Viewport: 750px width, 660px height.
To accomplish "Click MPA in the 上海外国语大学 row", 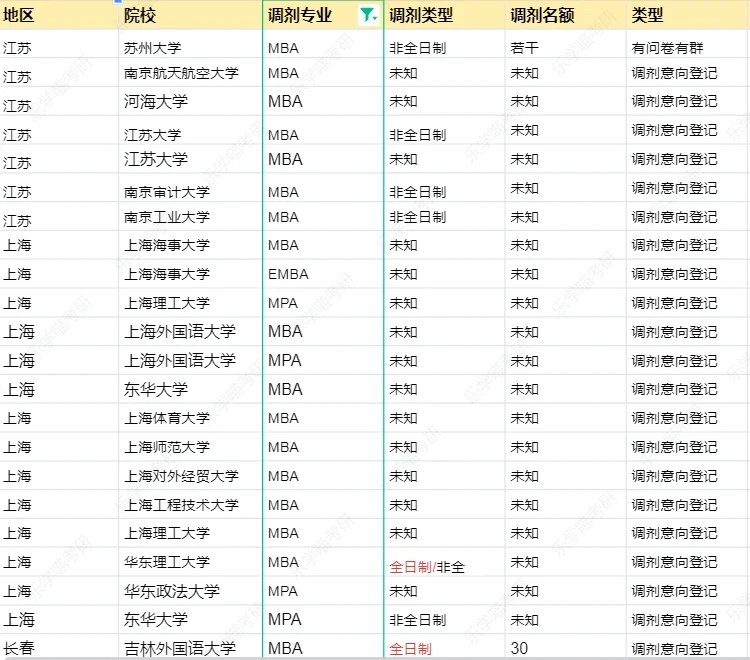I will coord(285,360).
